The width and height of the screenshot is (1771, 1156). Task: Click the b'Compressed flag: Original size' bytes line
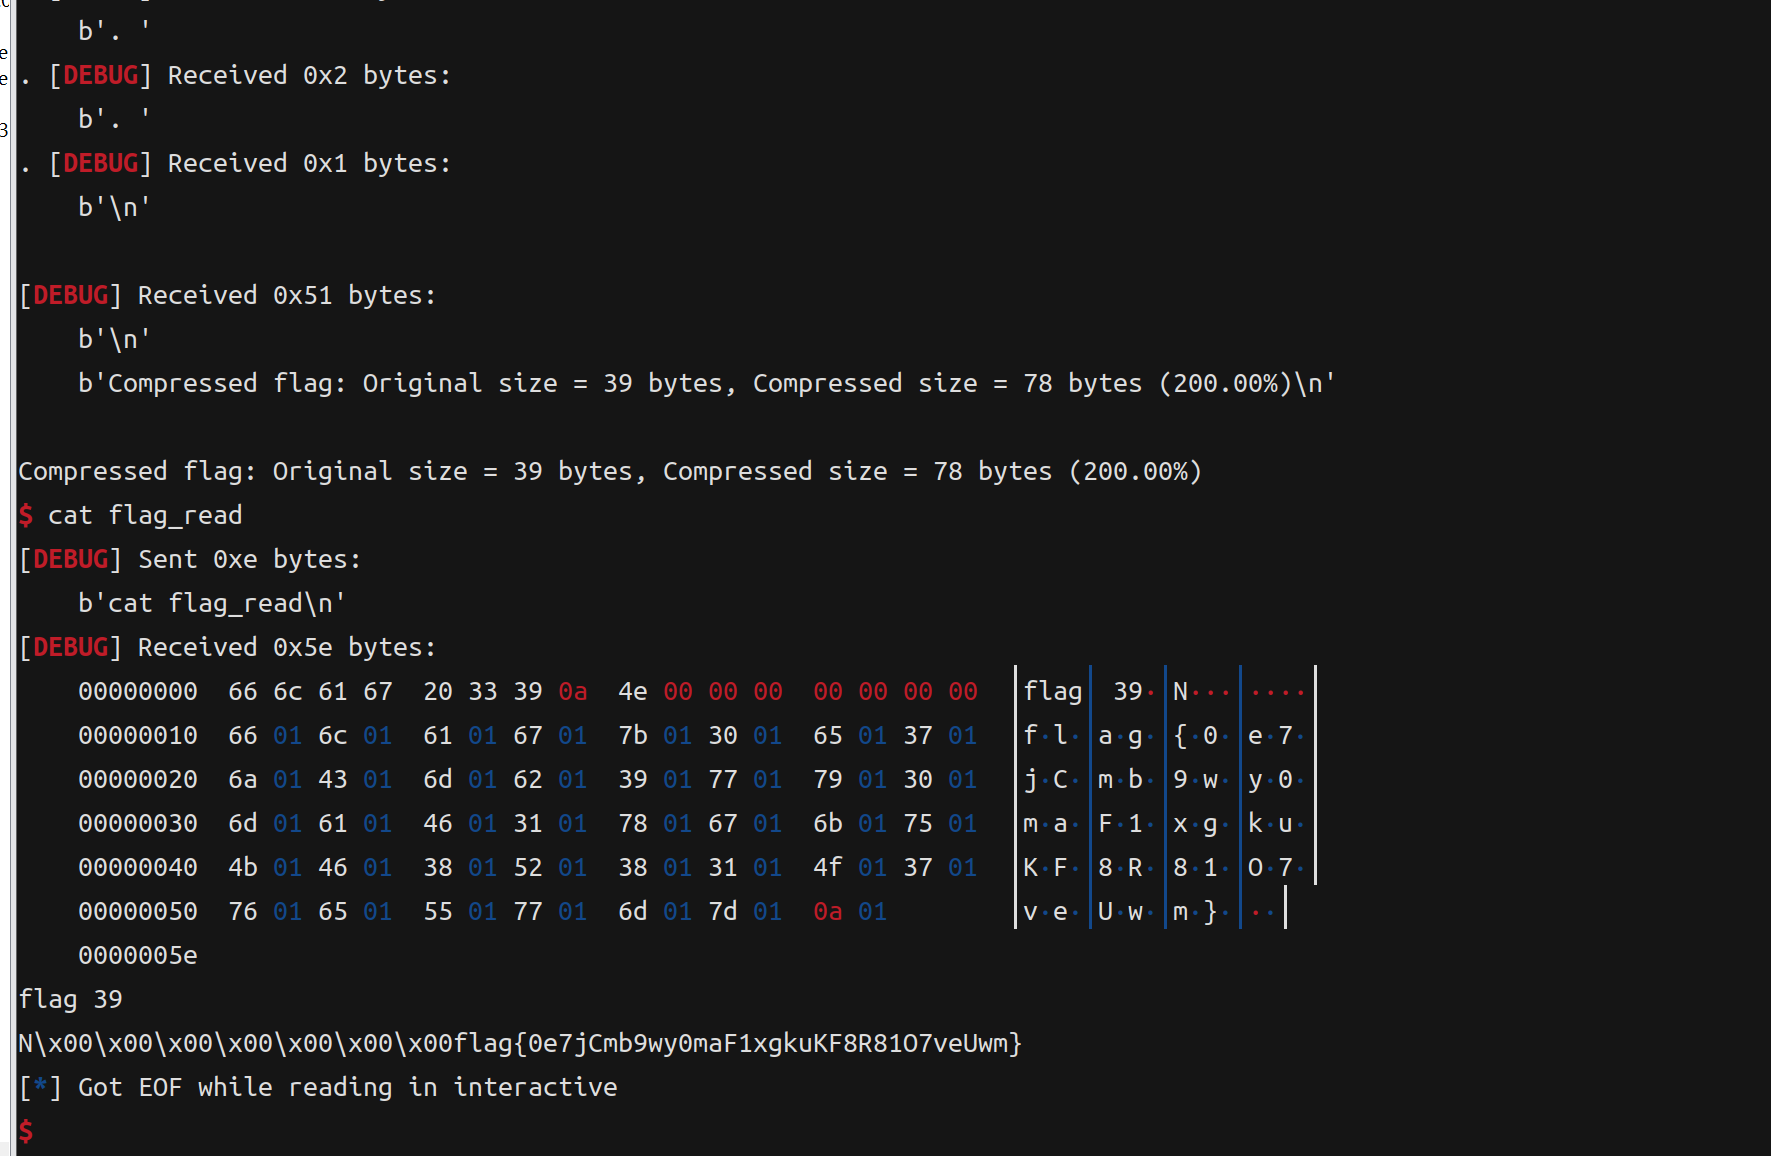pyautogui.click(x=706, y=383)
